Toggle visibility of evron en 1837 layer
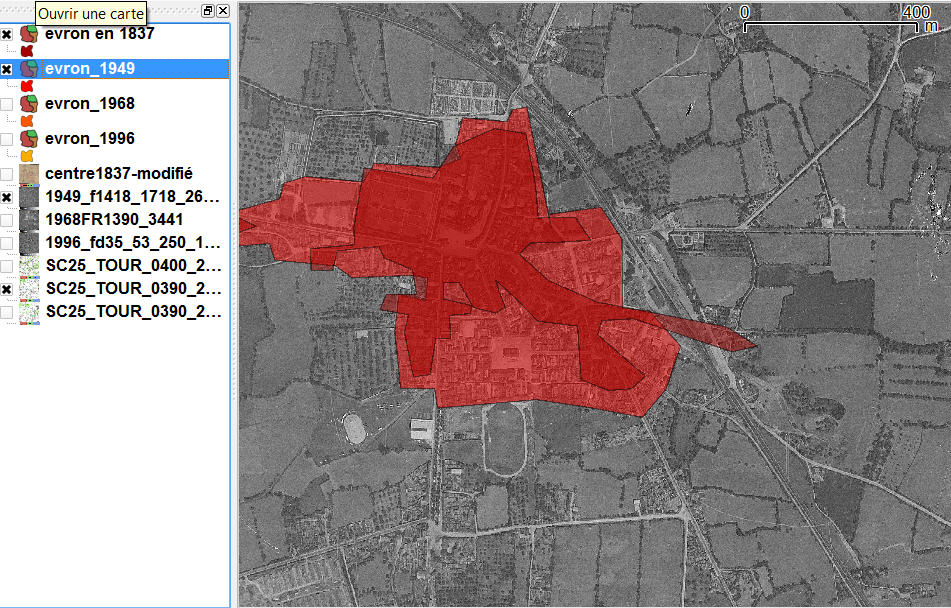 (x=7, y=35)
